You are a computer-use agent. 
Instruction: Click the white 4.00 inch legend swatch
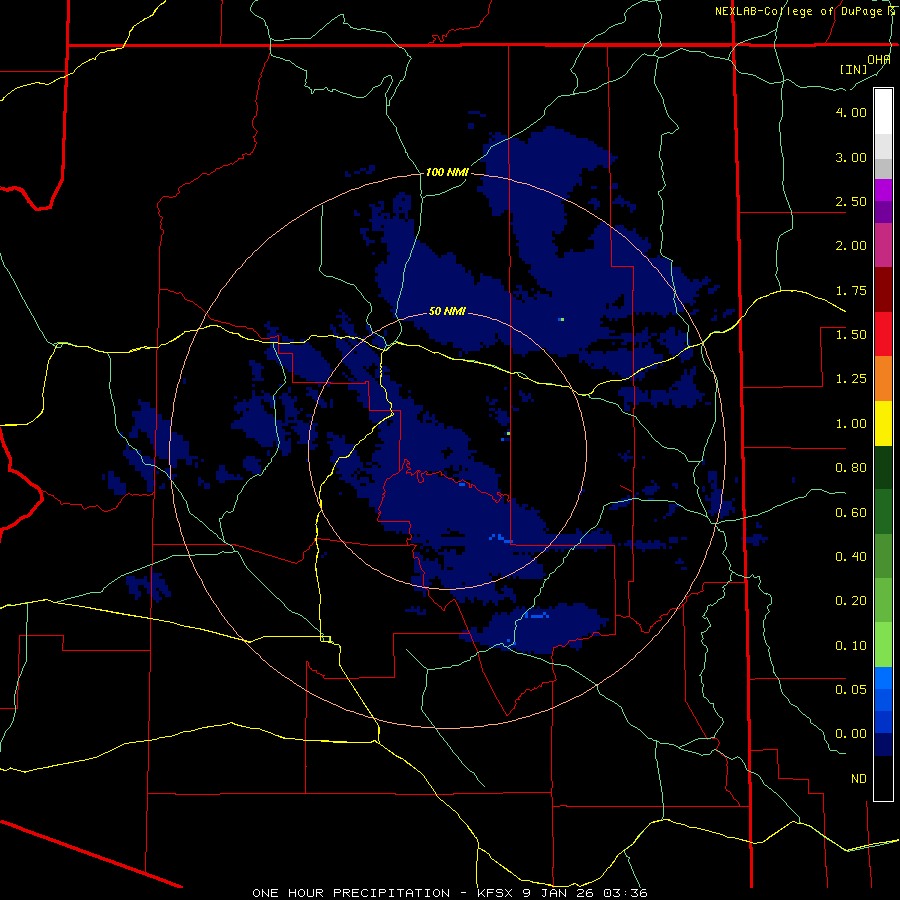coord(883,112)
